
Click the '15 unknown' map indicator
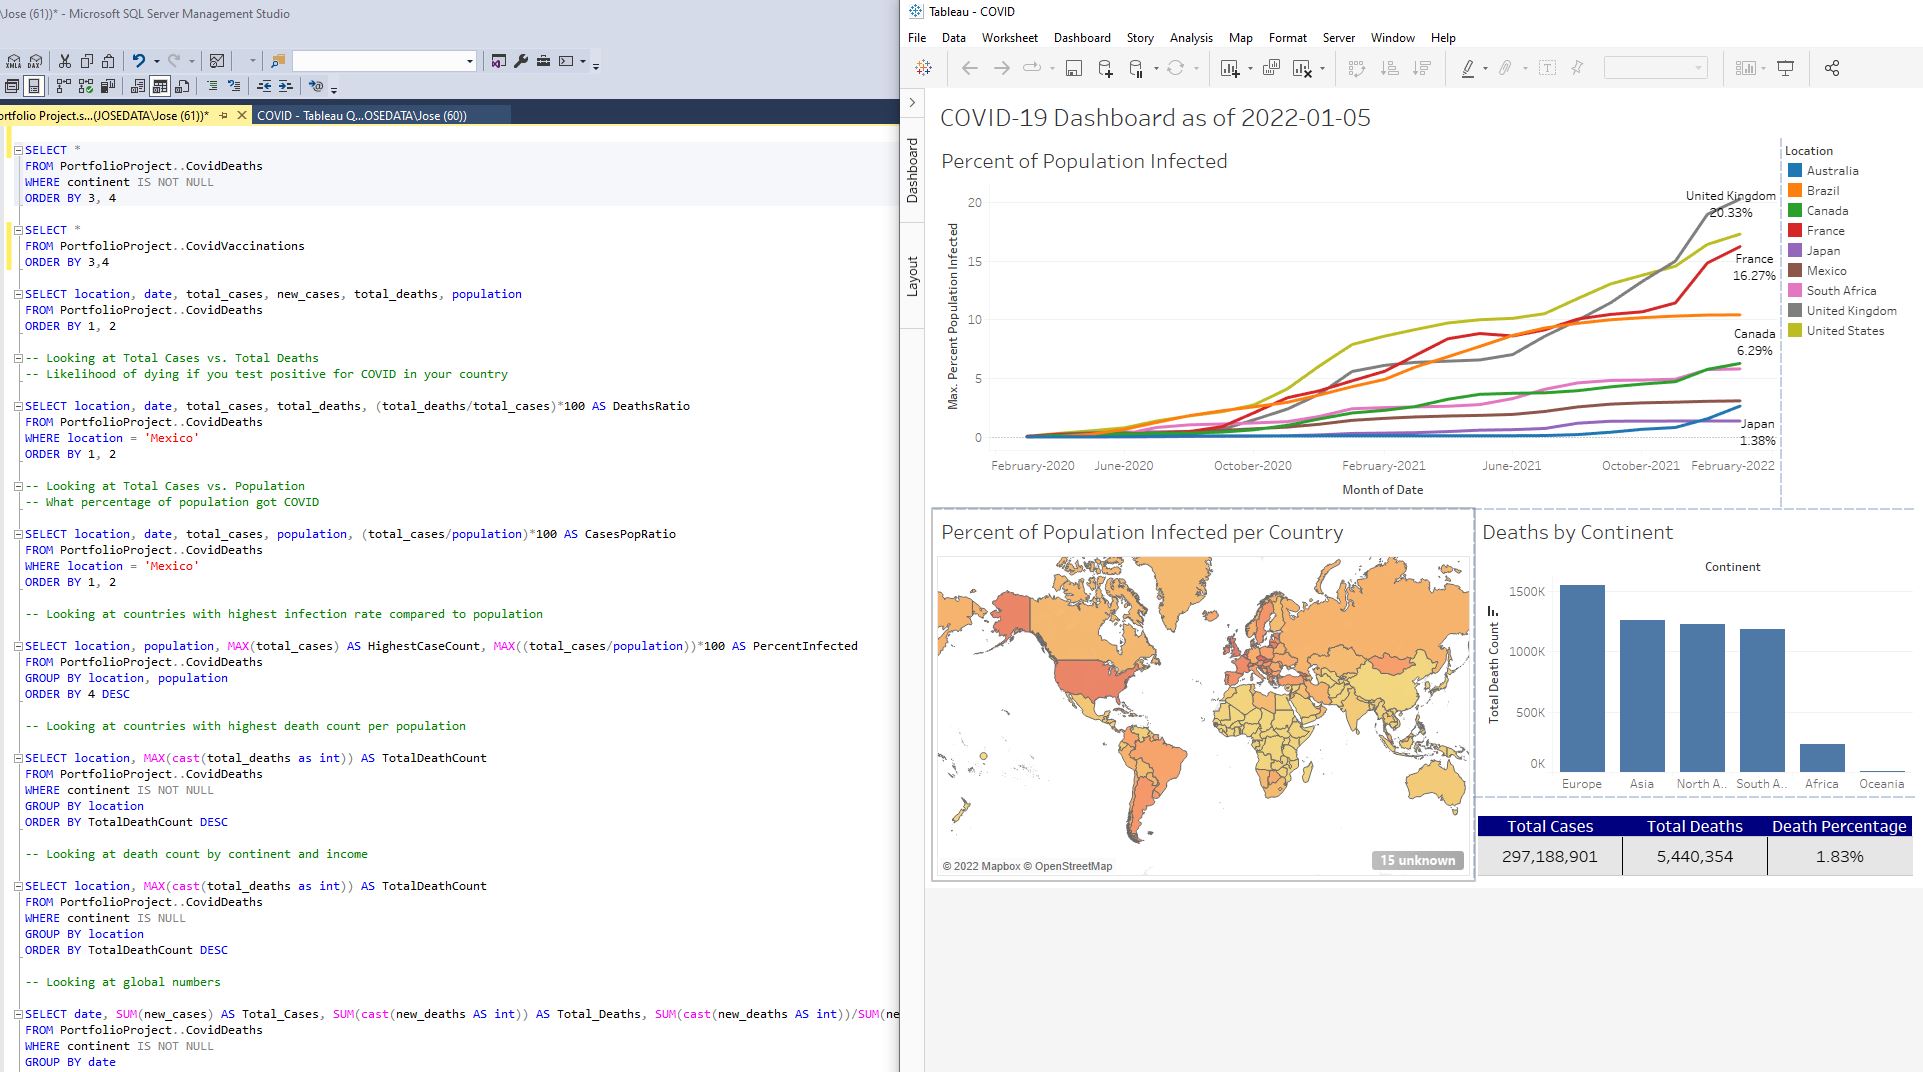pyautogui.click(x=1417, y=860)
